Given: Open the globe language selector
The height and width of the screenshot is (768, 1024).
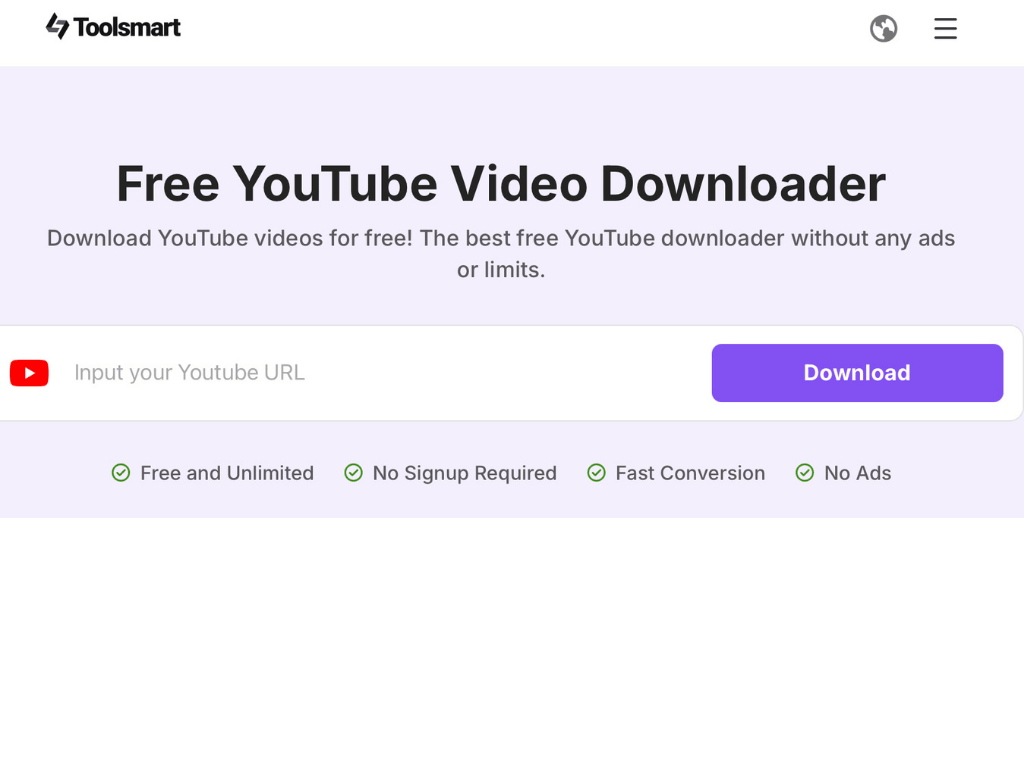Looking at the screenshot, I should pyautogui.click(x=883, y=29).
